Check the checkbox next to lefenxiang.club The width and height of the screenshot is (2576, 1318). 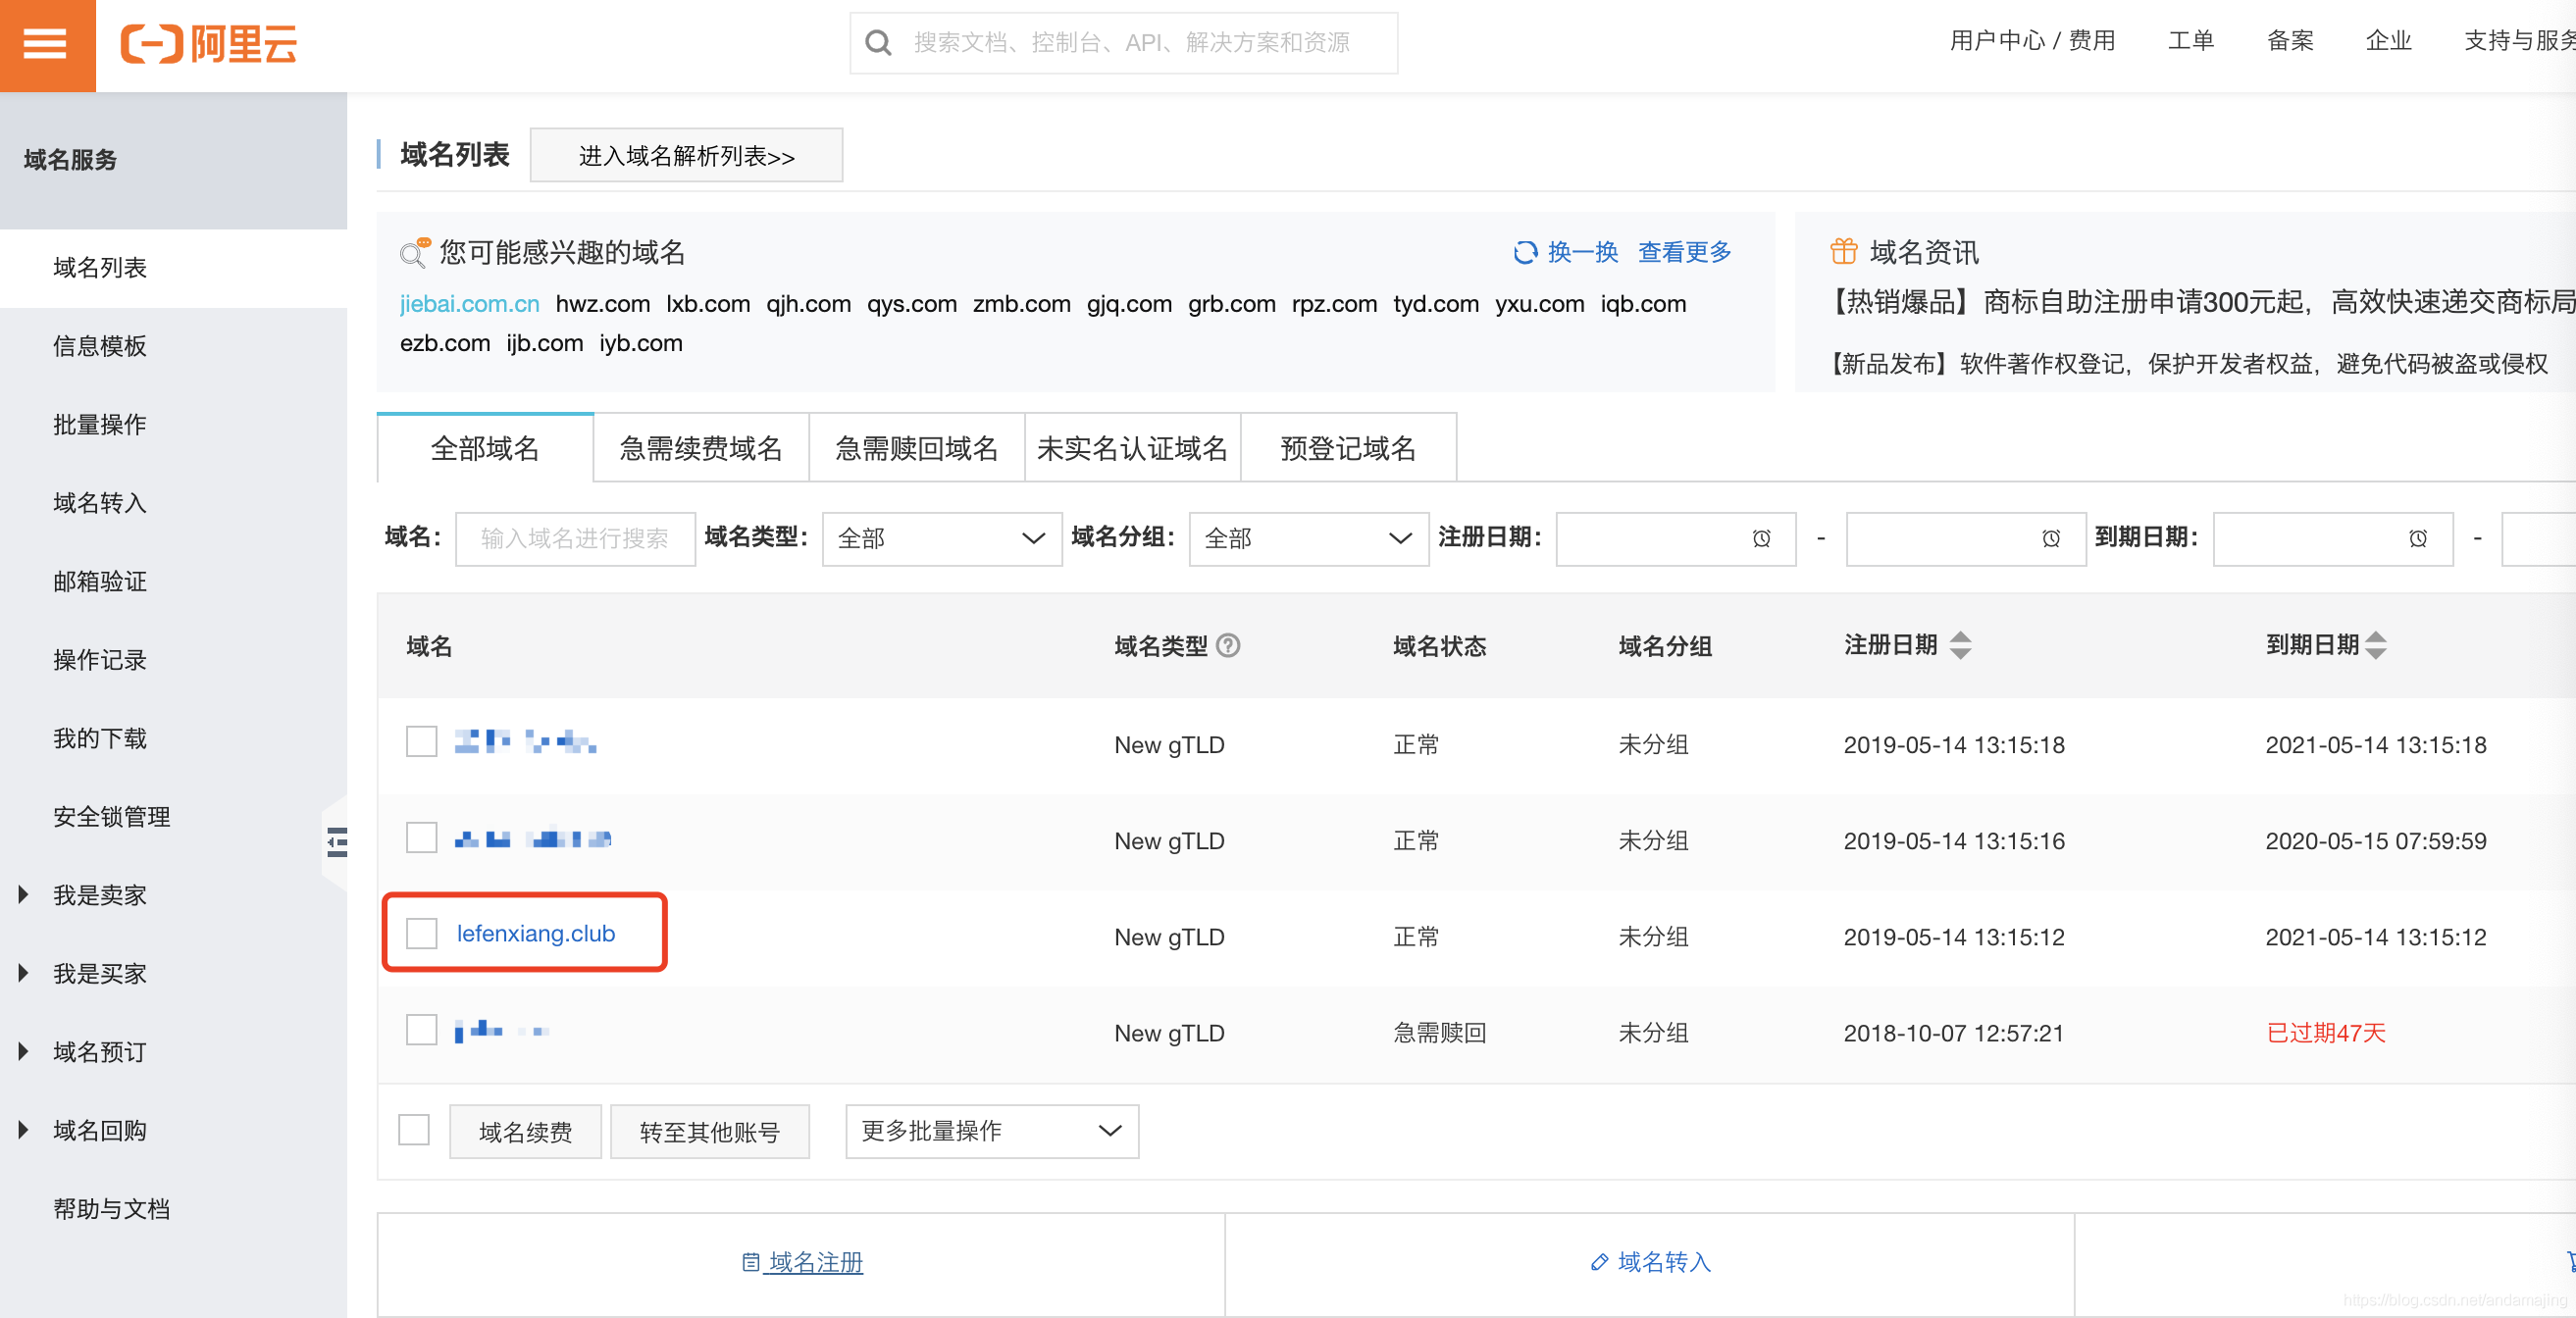point(421,933)
